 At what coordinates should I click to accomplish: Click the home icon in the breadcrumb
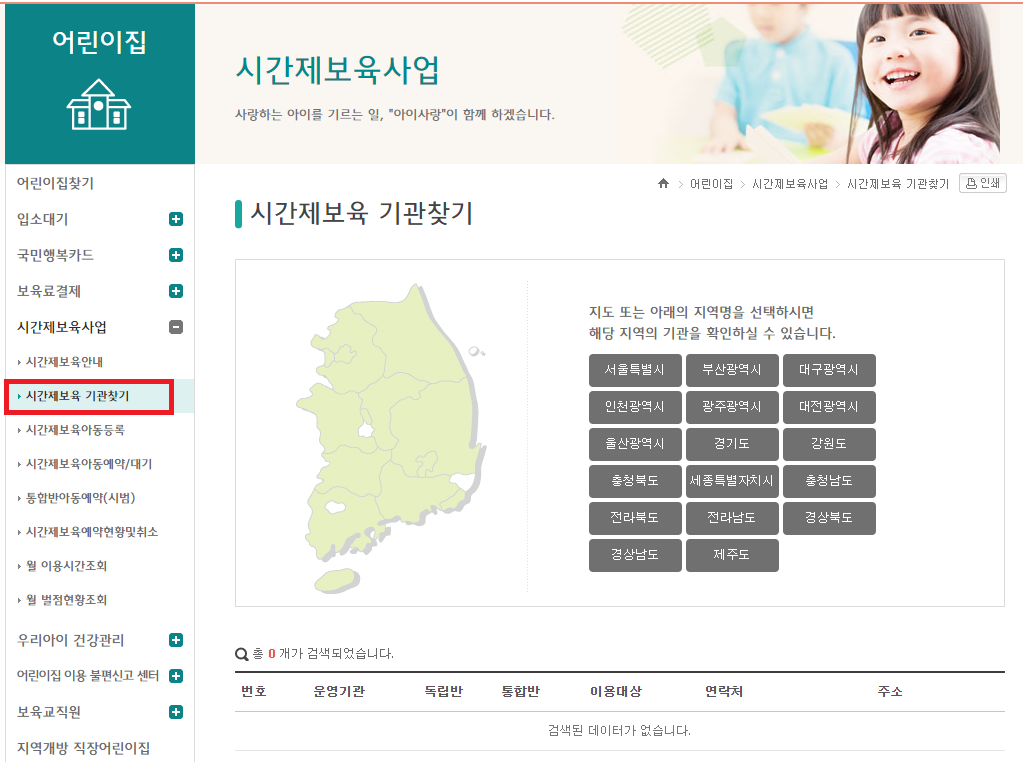pyautogui.click(x=663, y=183)
